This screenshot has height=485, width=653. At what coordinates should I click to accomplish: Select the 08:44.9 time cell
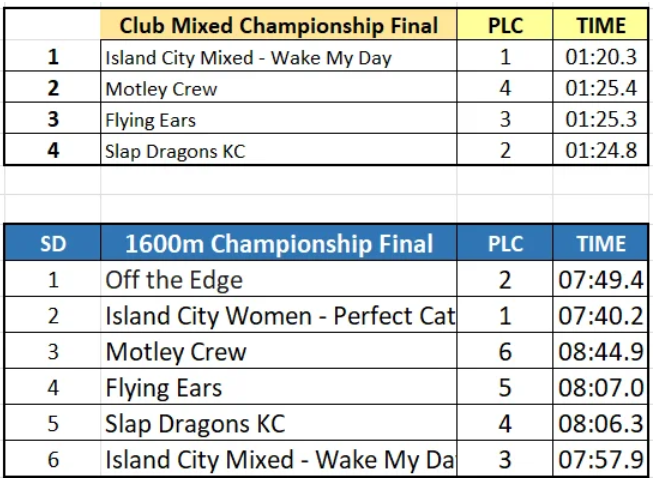pos(601,352)
